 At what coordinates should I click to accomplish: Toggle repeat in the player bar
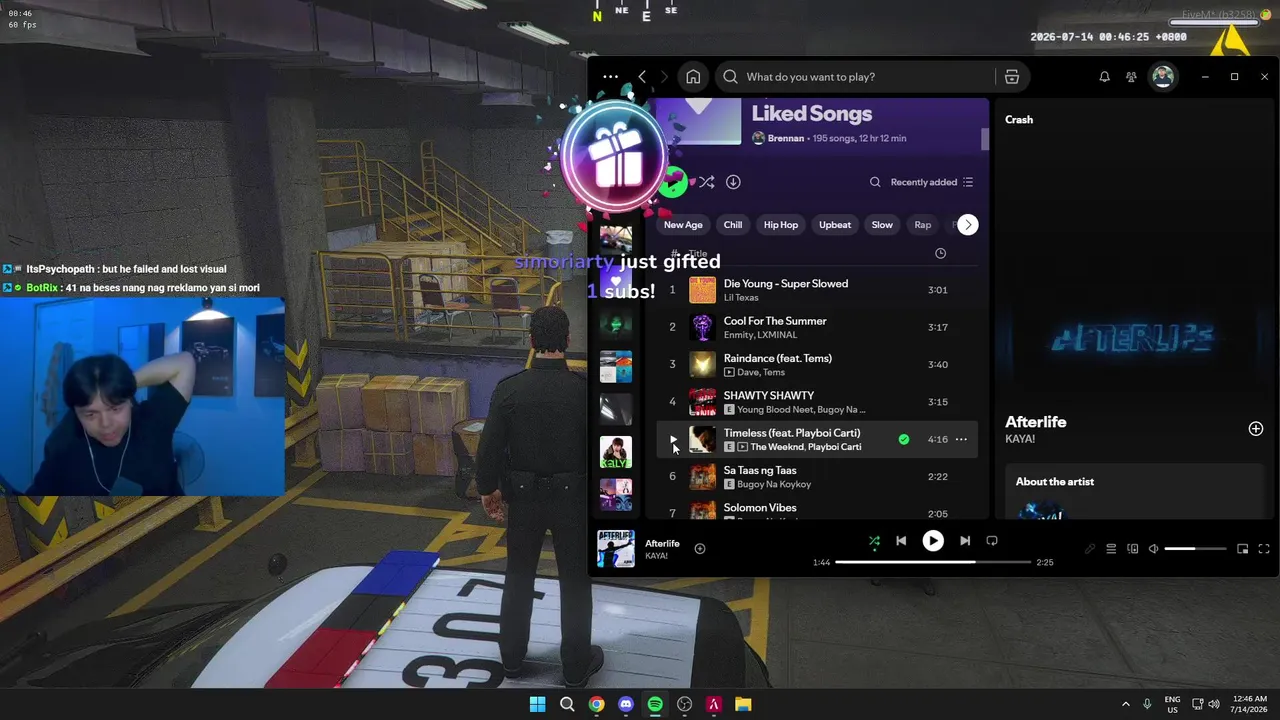coord(992,541)
